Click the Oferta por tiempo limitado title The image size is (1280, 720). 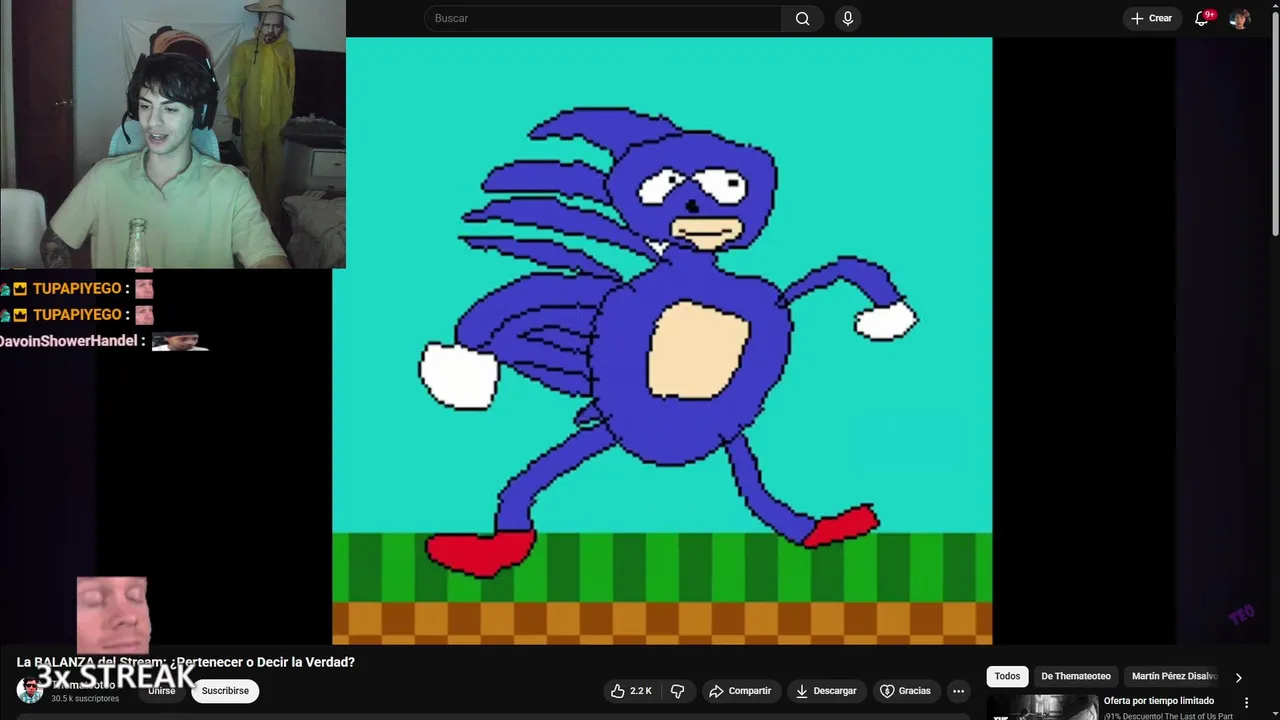[x=1159, y=701]
